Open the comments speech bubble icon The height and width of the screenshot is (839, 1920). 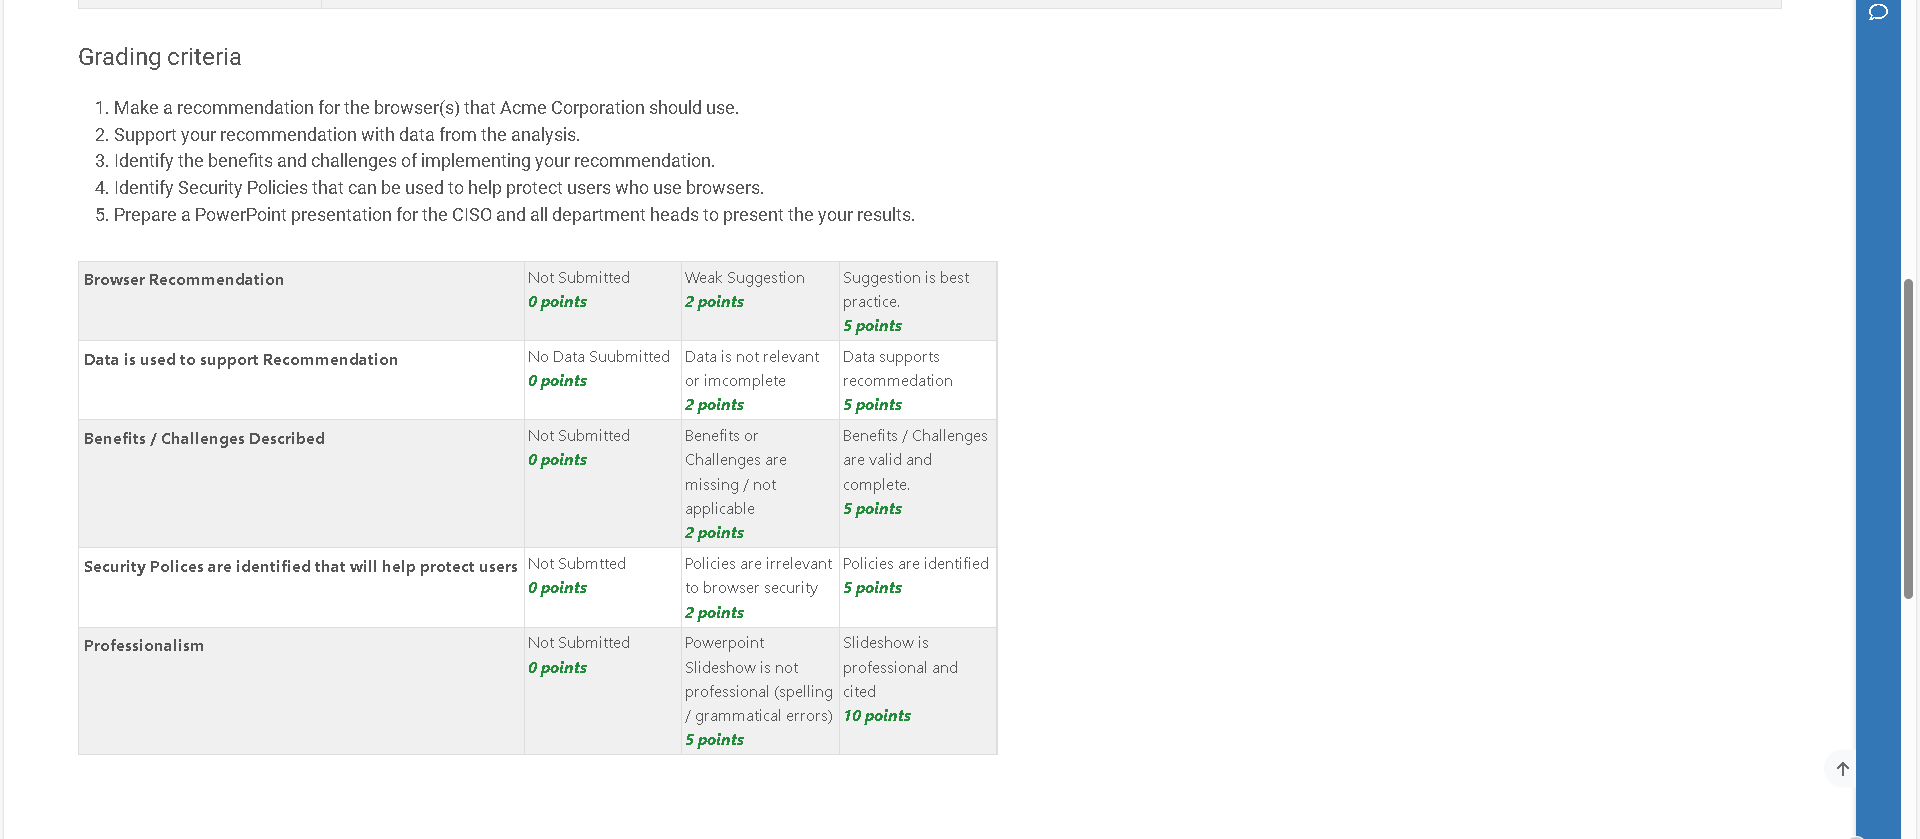tap(1878, 12)
